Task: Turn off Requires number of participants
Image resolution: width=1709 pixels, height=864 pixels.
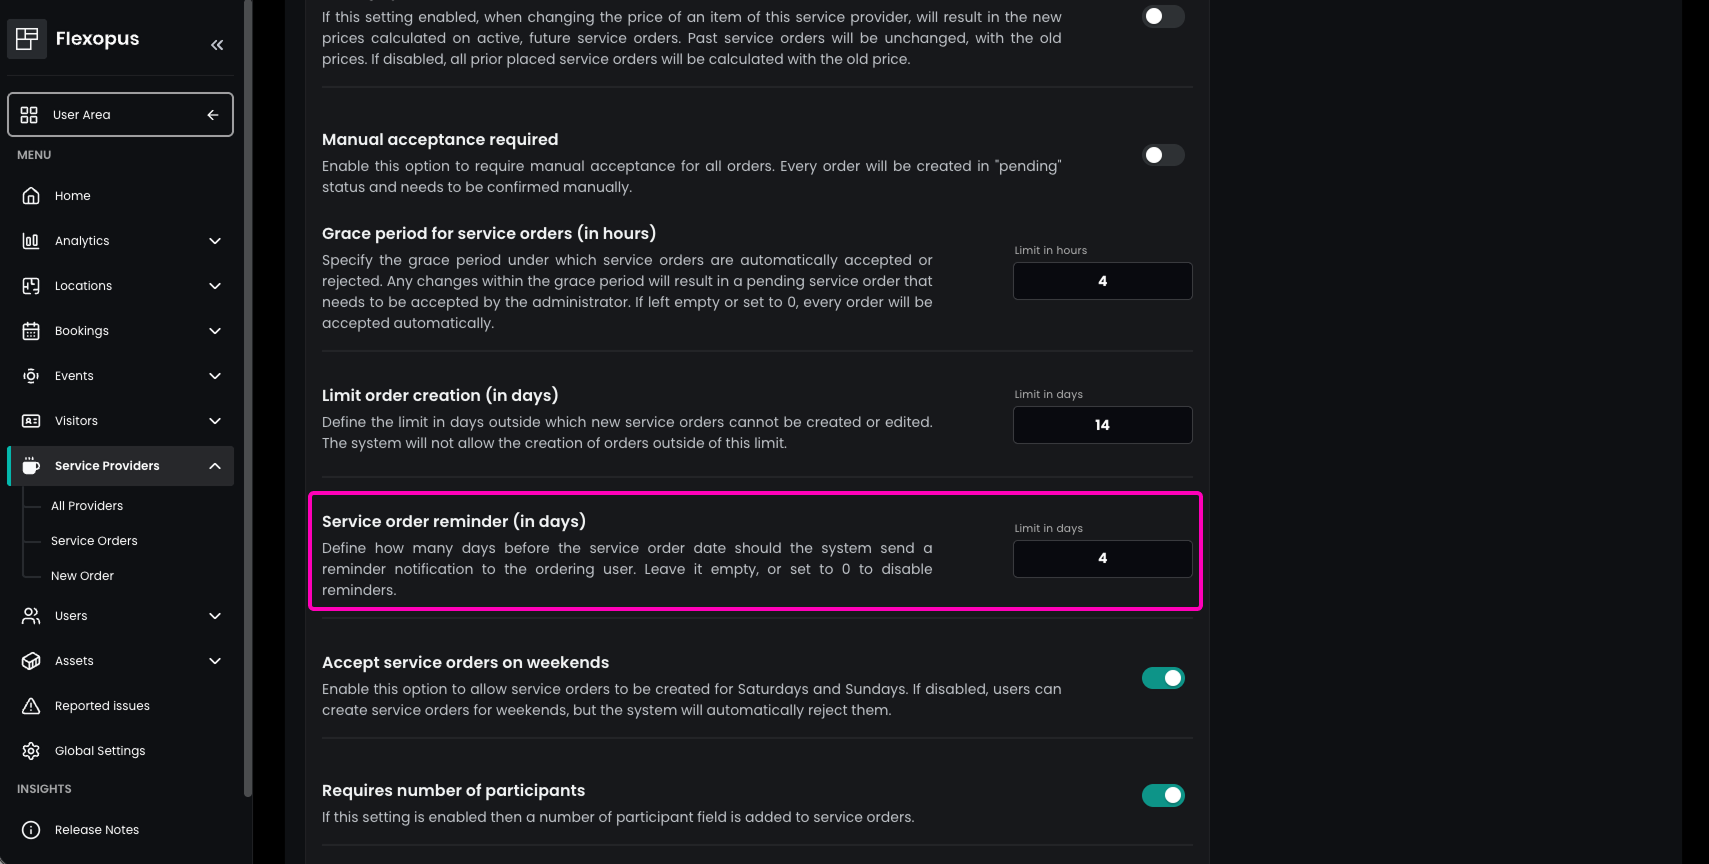Action: (1163, 795)
